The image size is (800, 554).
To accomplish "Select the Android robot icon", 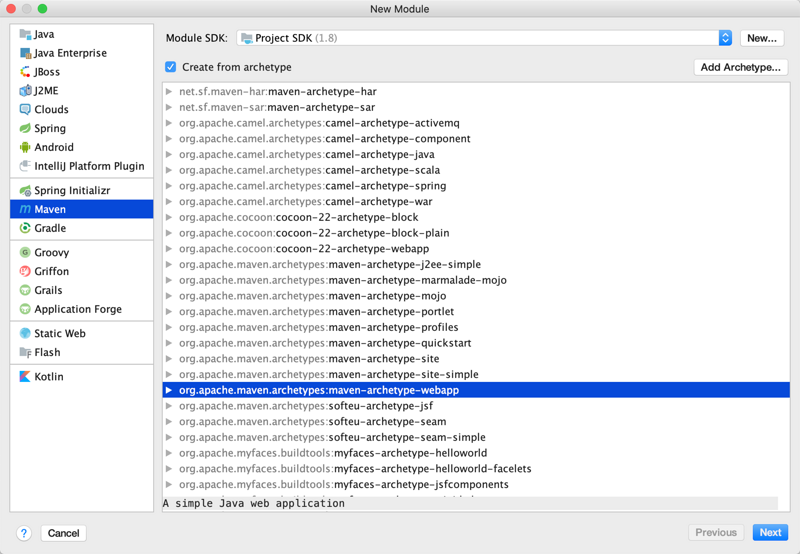I will 25,147.
